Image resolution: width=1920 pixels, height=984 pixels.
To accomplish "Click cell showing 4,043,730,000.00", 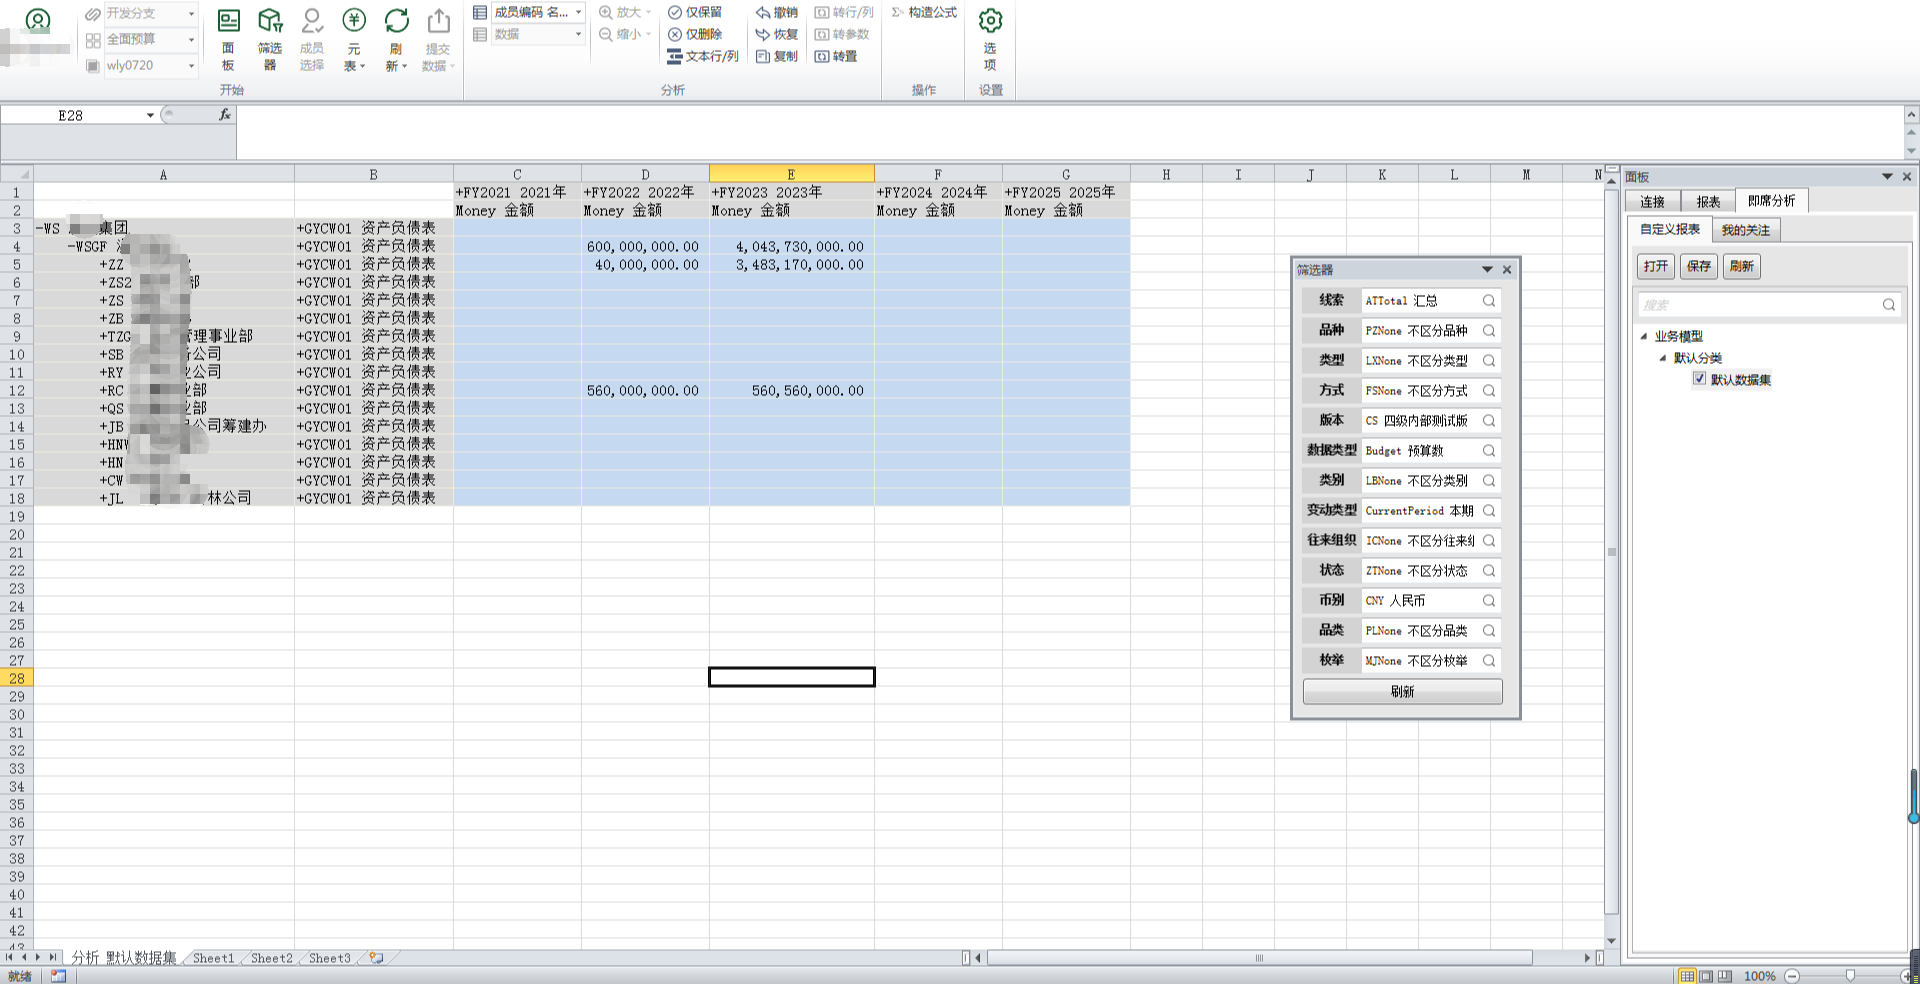I will (792, 246).
